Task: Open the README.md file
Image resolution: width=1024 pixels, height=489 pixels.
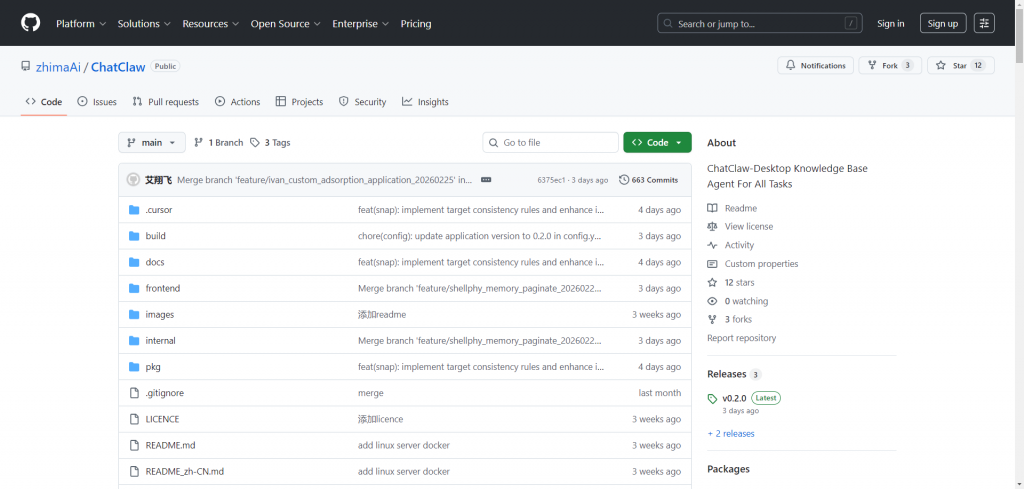Action: 170,445
